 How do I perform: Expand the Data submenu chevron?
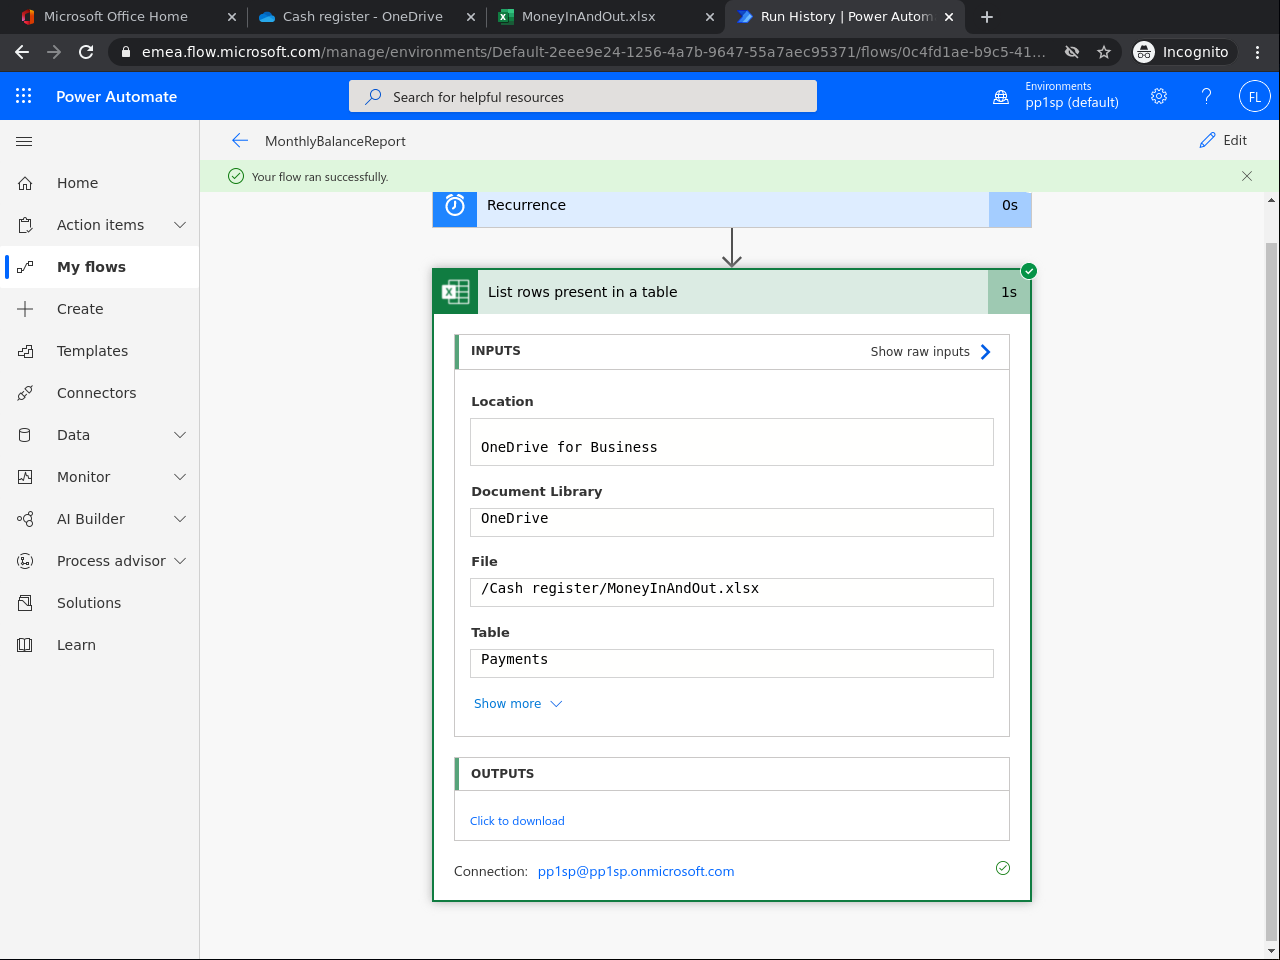pos(180,435)
